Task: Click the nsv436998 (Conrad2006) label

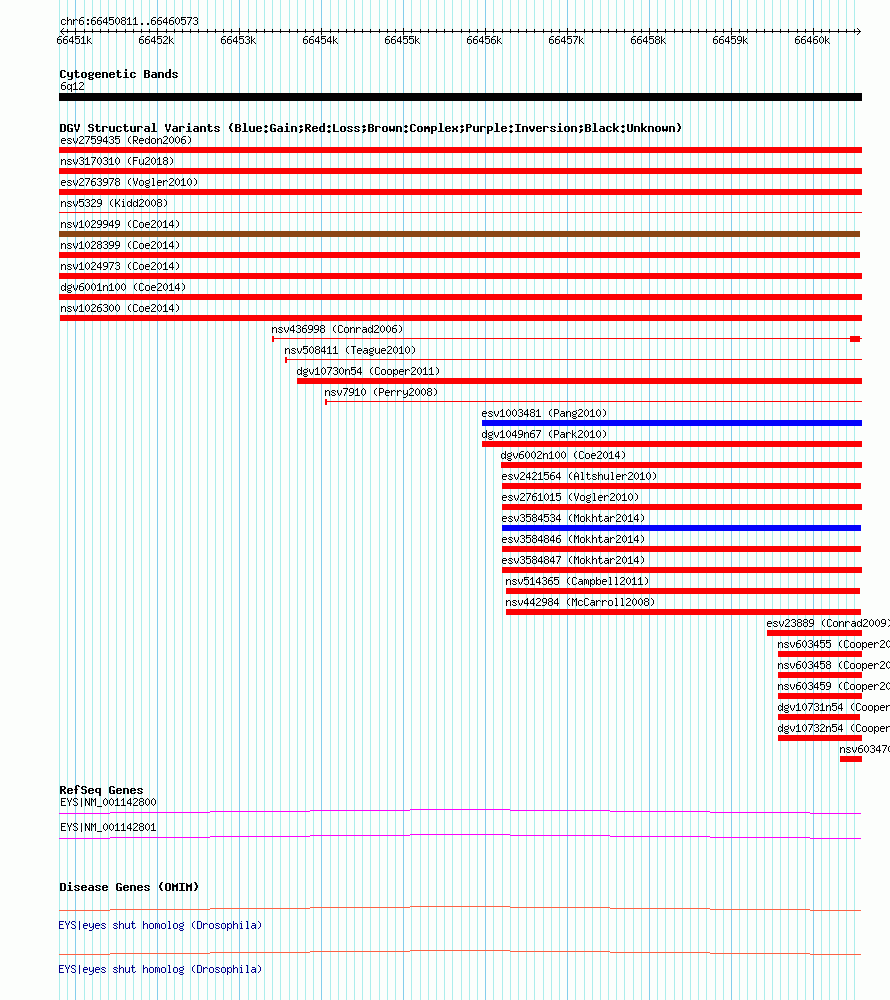Action: coord(337,330)
